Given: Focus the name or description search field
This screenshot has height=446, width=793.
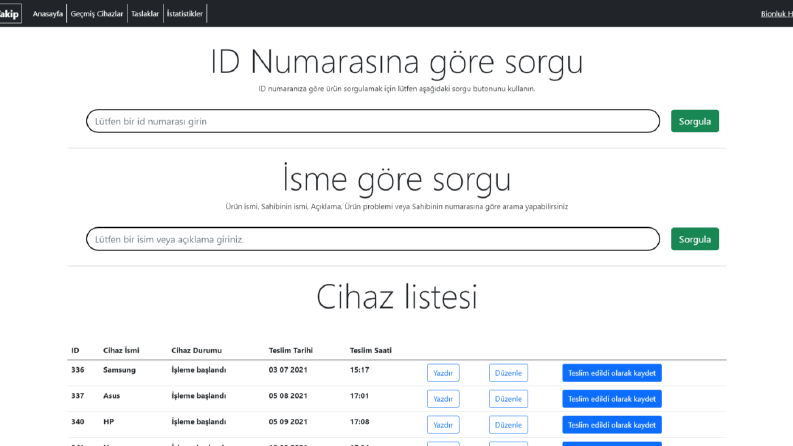Looking at the screenshot, I should click(x=373, y=239).
